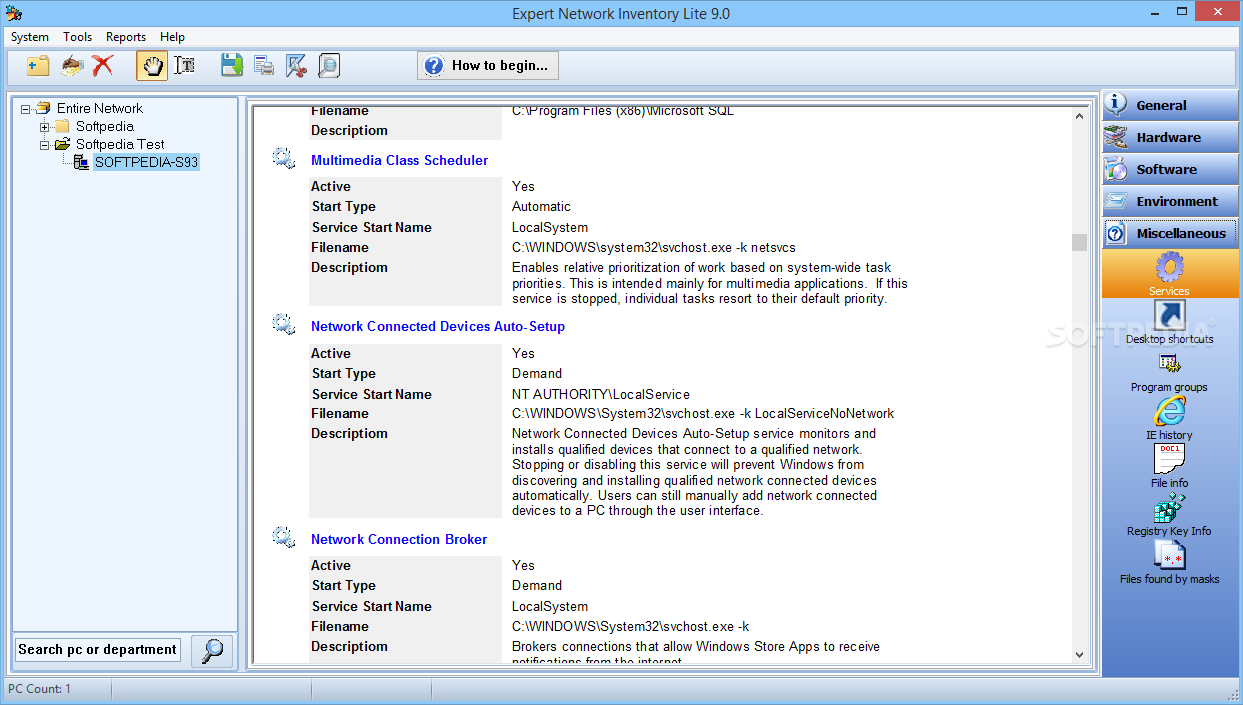Open the Environment category tab
The height and width of the screenshot is (705, 1243).
click(1170, 201)
